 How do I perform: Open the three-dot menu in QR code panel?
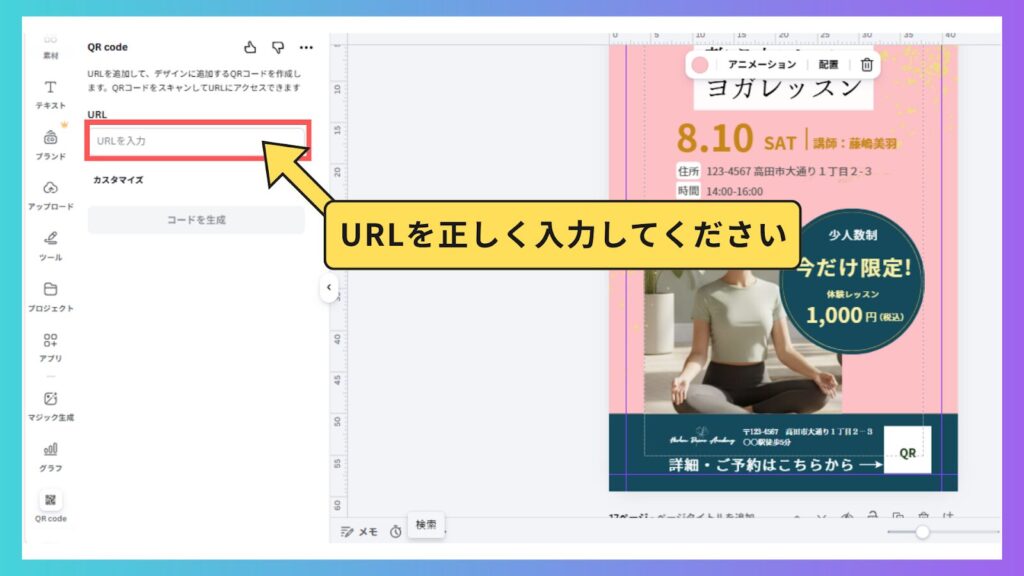[x=306, y=47]
